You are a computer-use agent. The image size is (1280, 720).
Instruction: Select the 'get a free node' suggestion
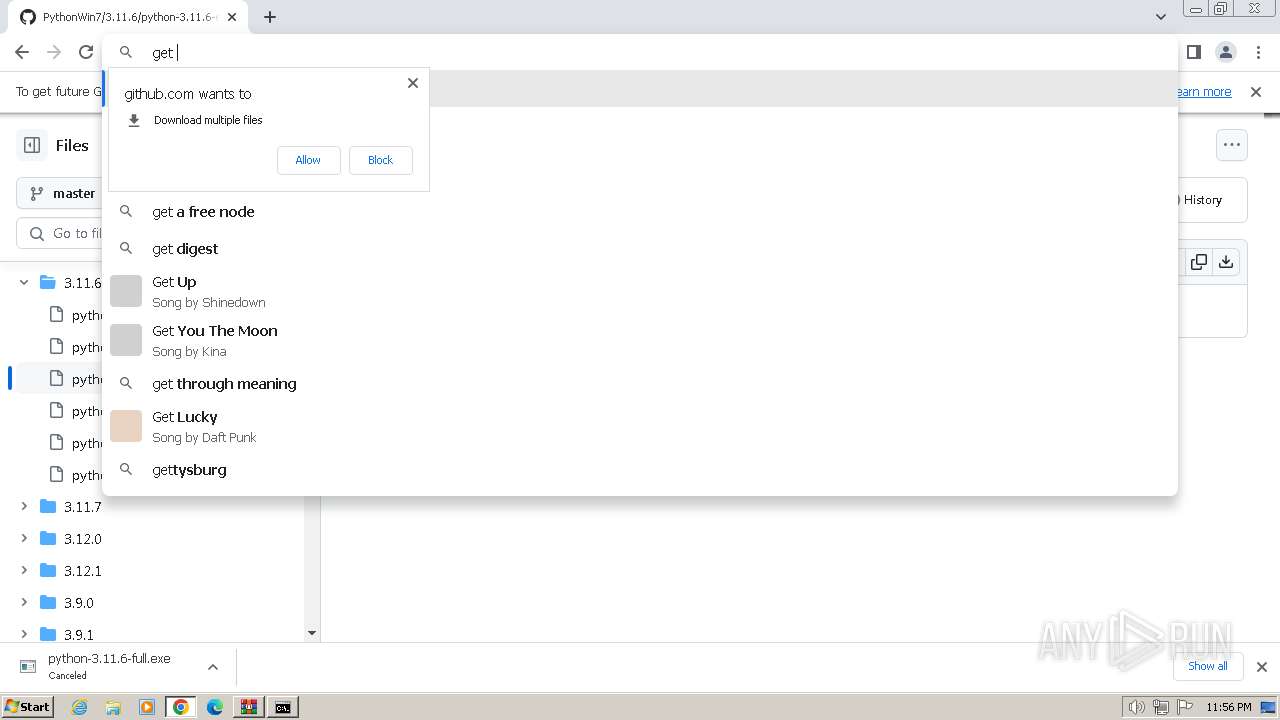(x=640, y=212)
